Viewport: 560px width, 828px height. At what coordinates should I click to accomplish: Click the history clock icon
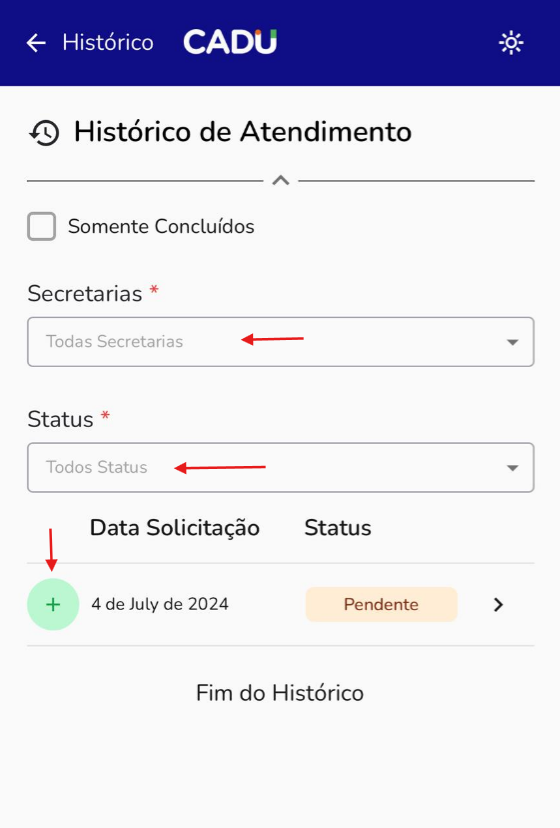pyautogui.click(x=44, y=133)
